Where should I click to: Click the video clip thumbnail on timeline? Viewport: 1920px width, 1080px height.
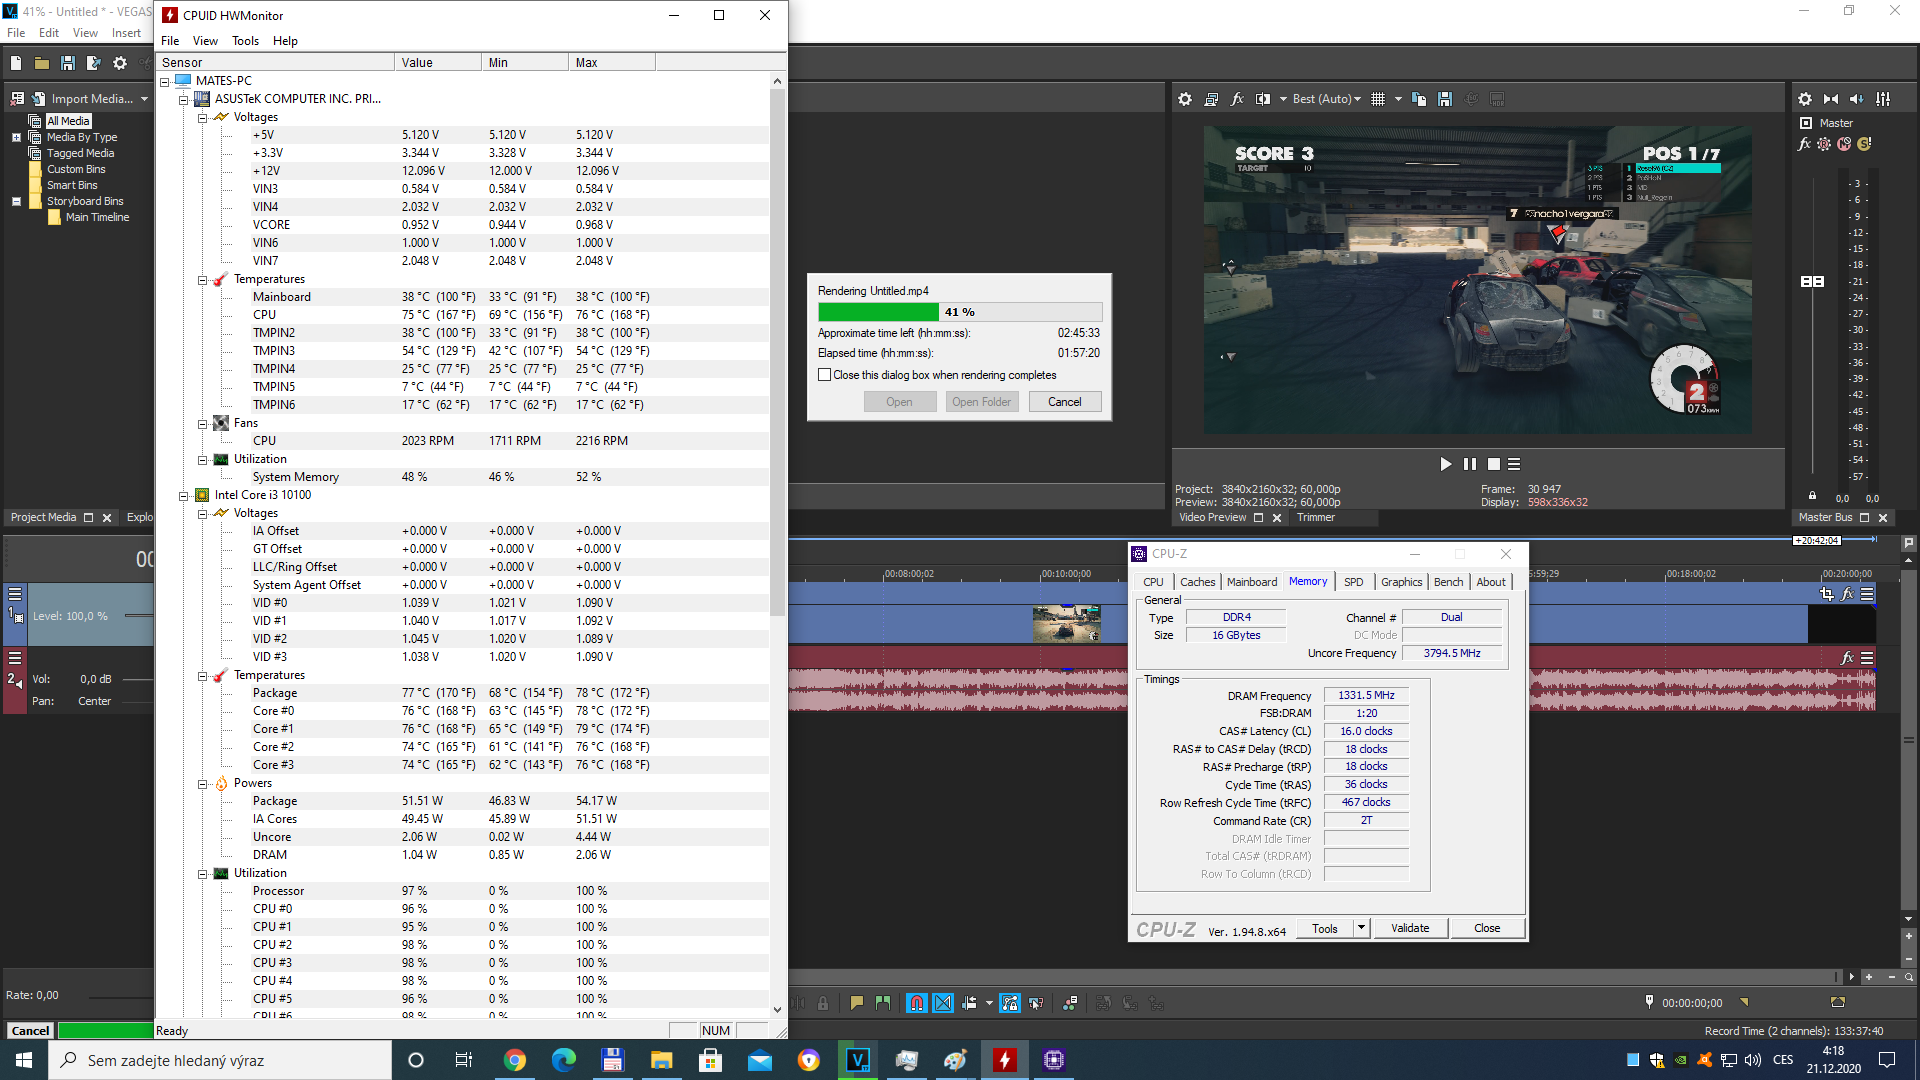(x=1066, y=623)
